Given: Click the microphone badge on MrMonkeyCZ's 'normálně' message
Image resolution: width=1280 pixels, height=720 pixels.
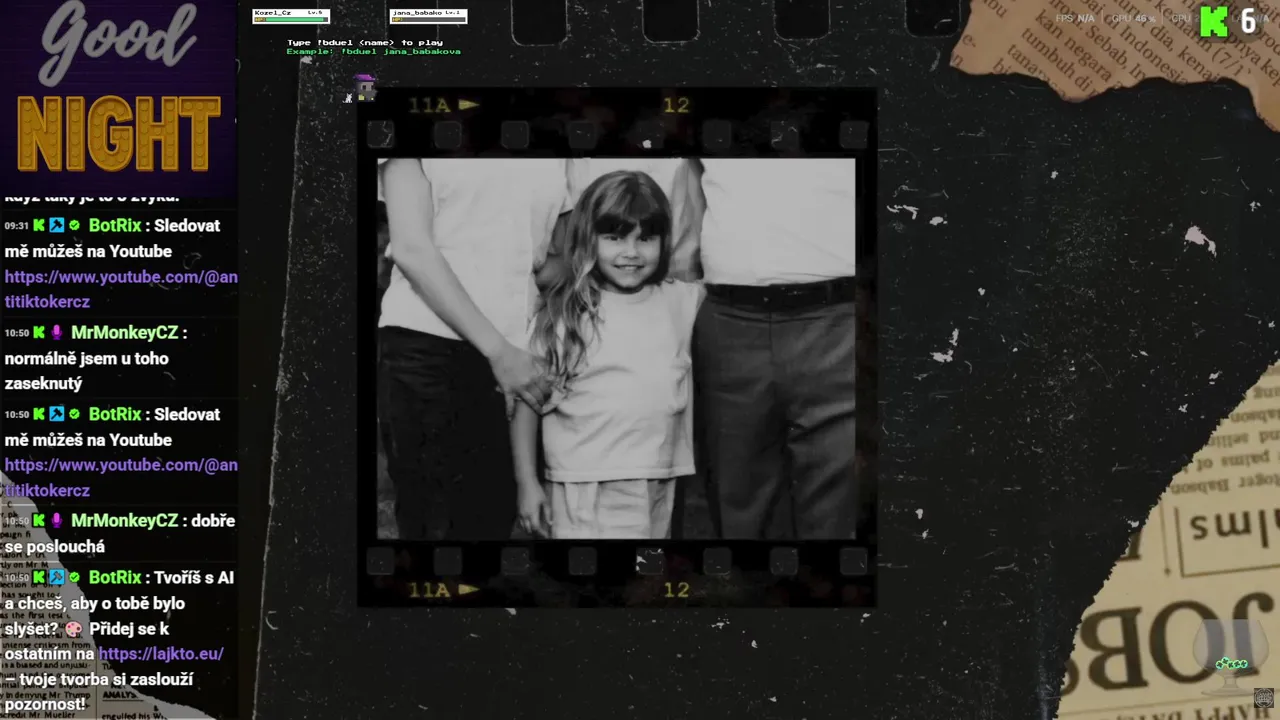Looking at the screenshot, I should coord(57,333).
